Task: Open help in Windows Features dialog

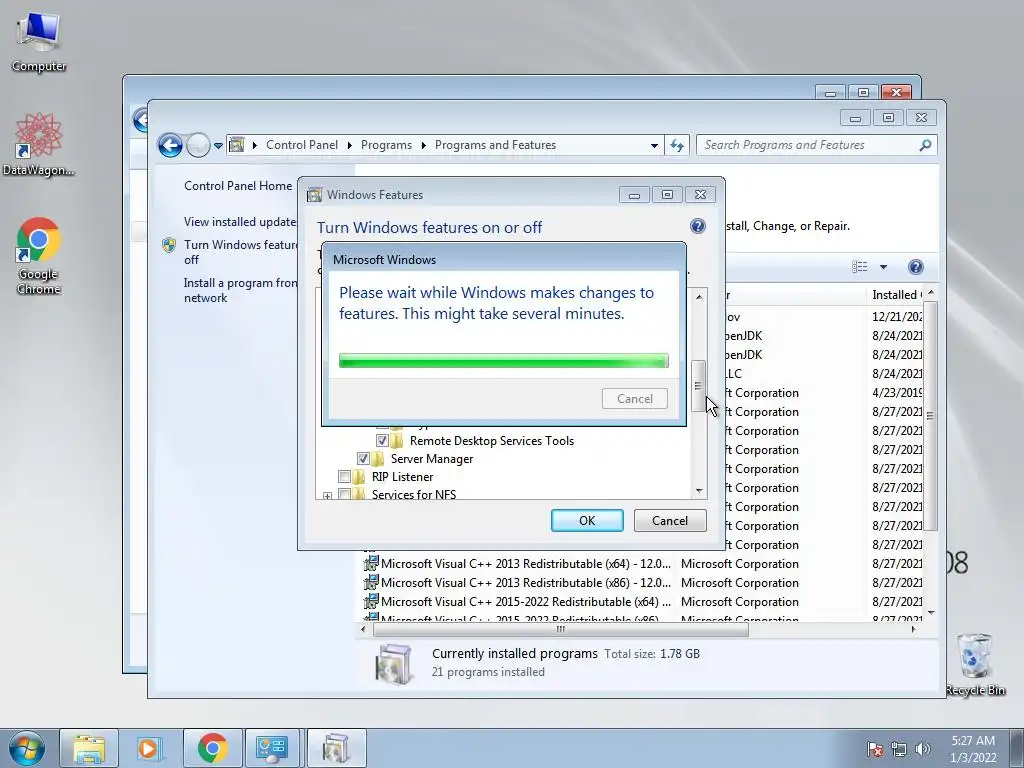Action: (697, 226)
